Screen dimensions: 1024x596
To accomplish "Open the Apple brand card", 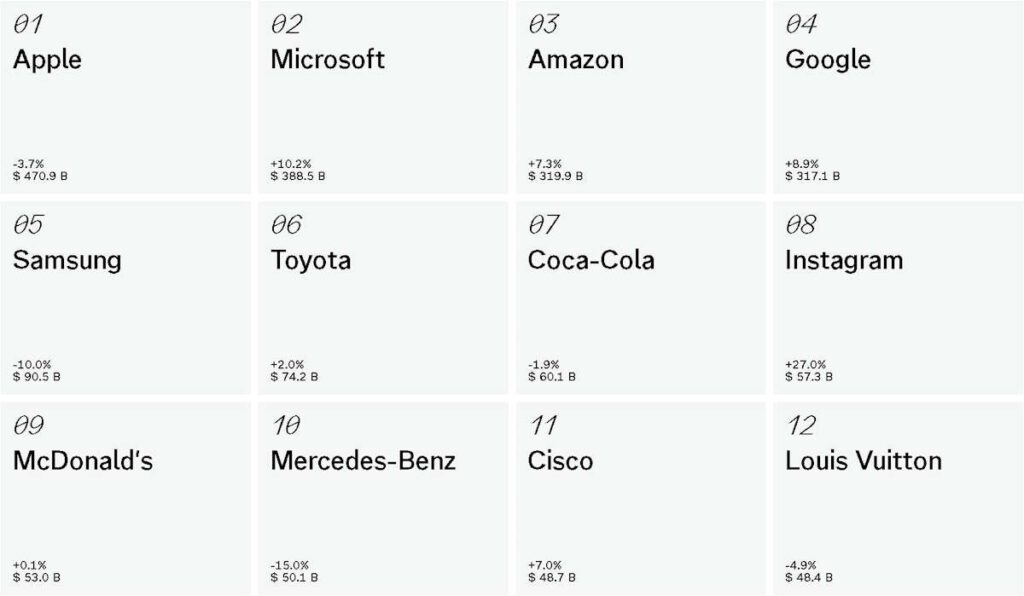I will 125,97.
